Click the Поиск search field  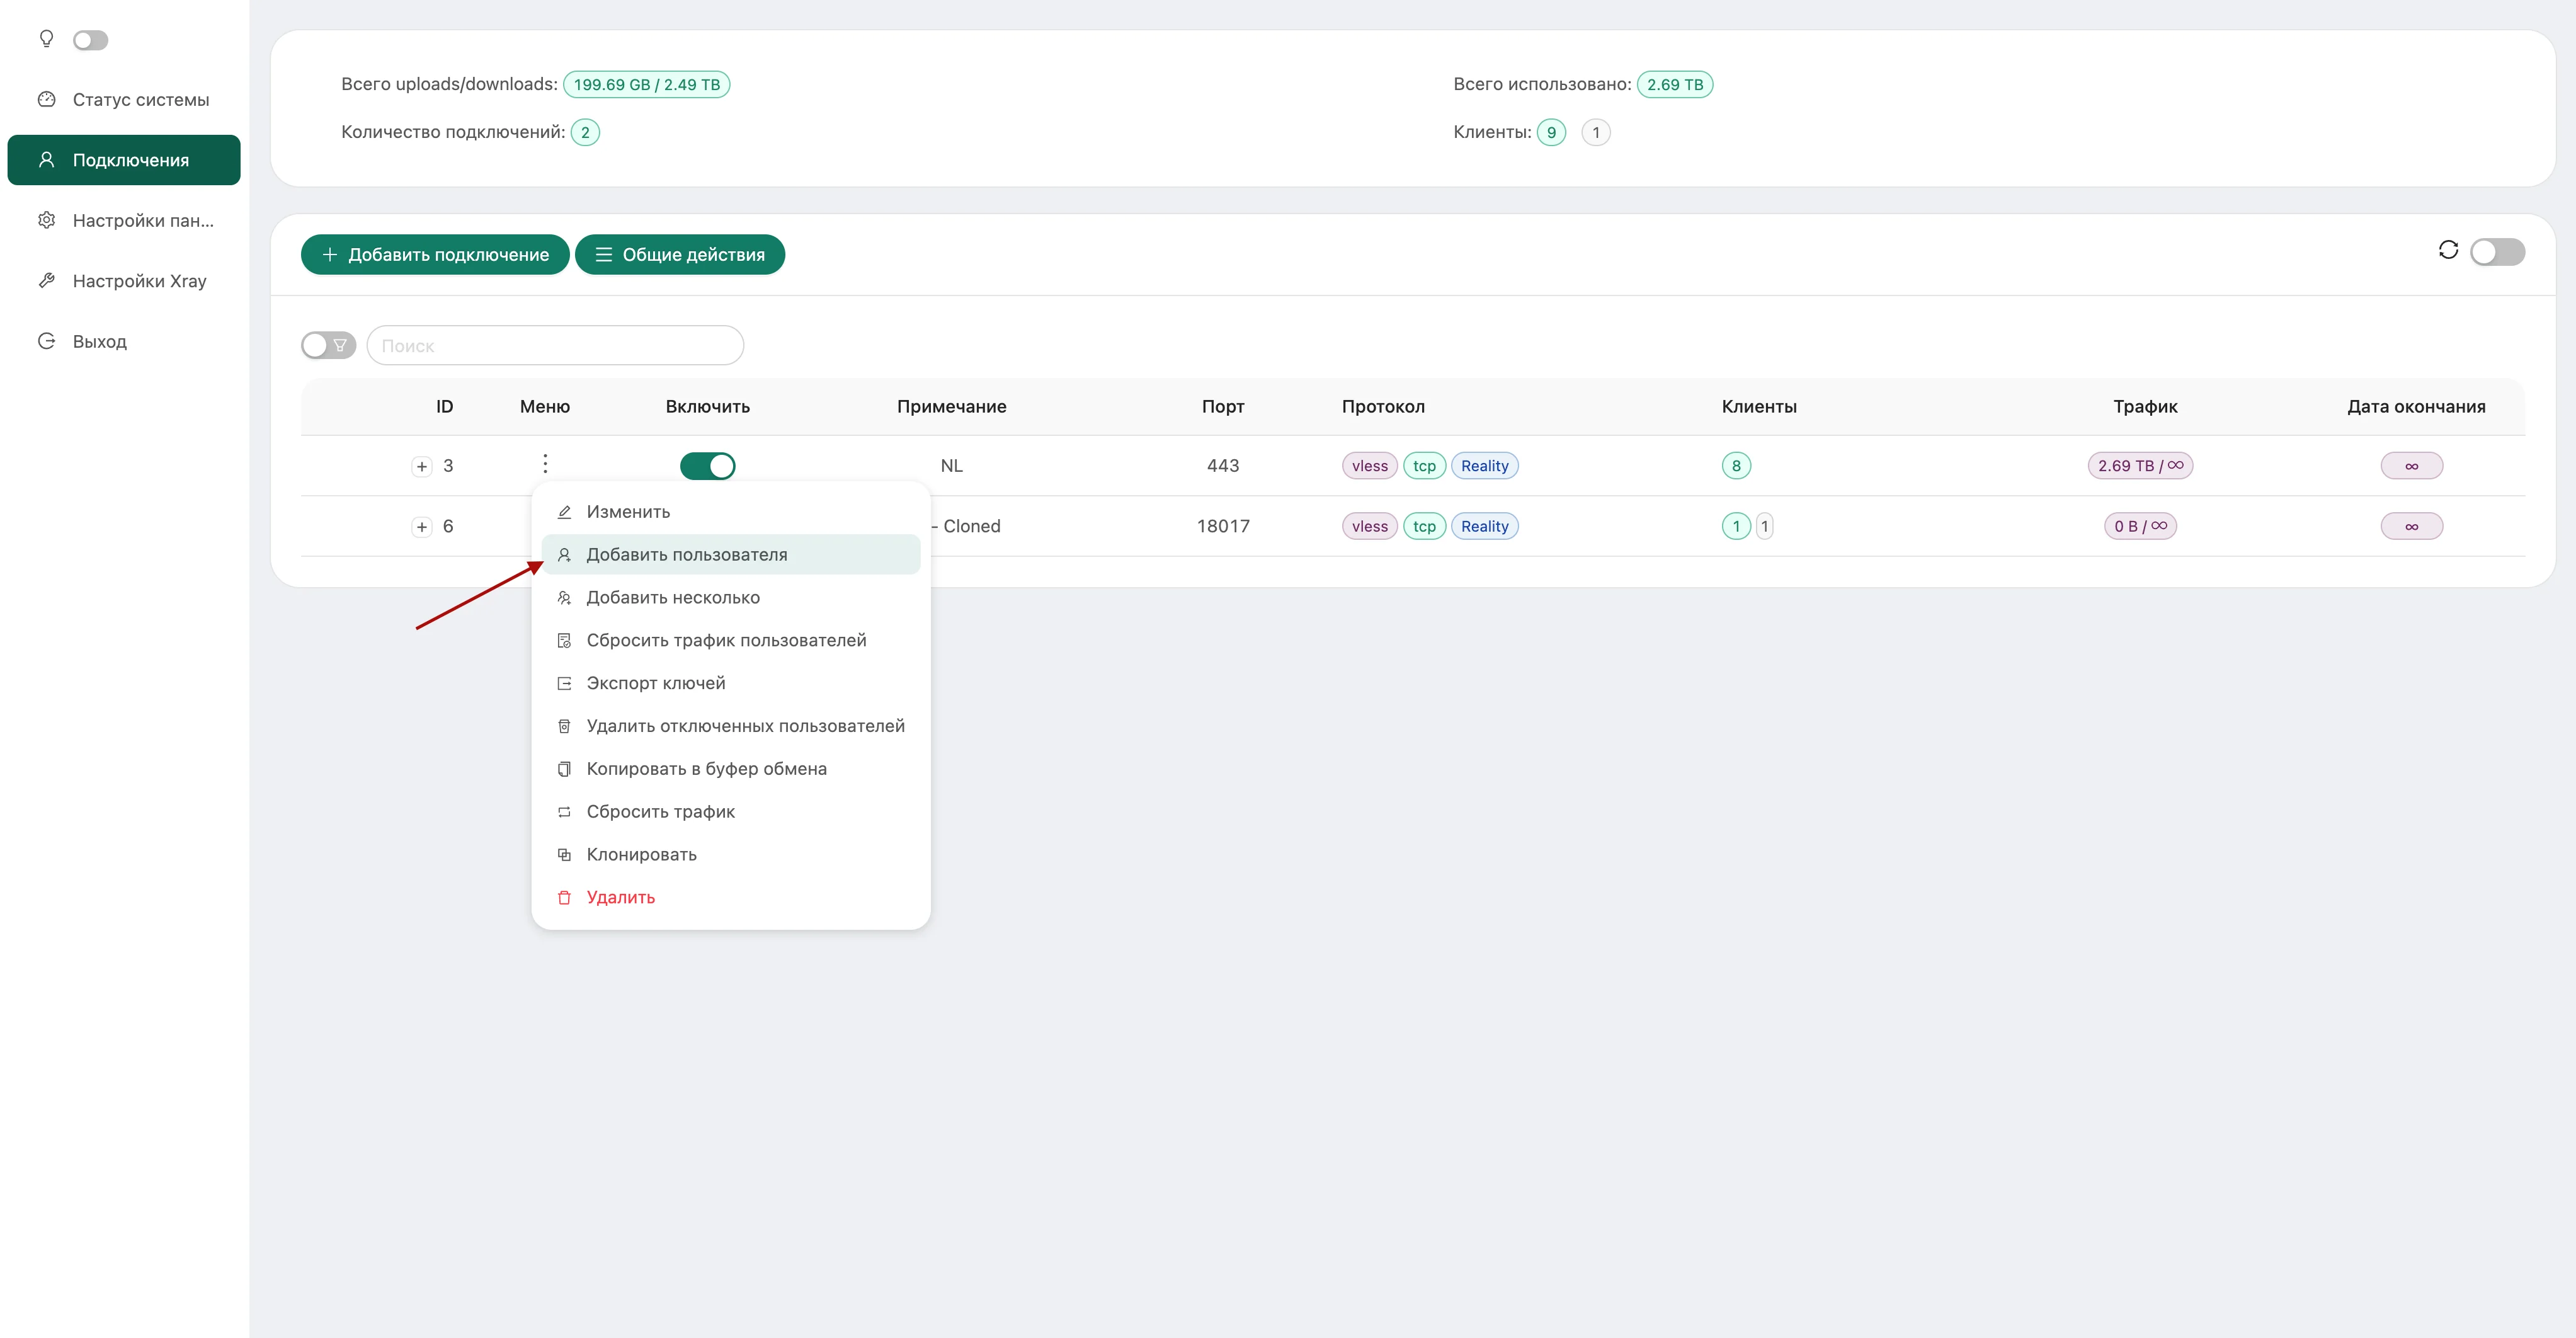(x=555, y=346)
